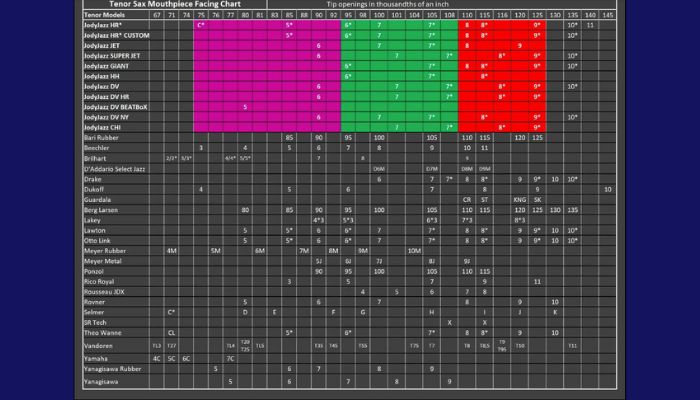Select column header '145'
The width and height of the screenshot is (700, 400).
point(608,15)
